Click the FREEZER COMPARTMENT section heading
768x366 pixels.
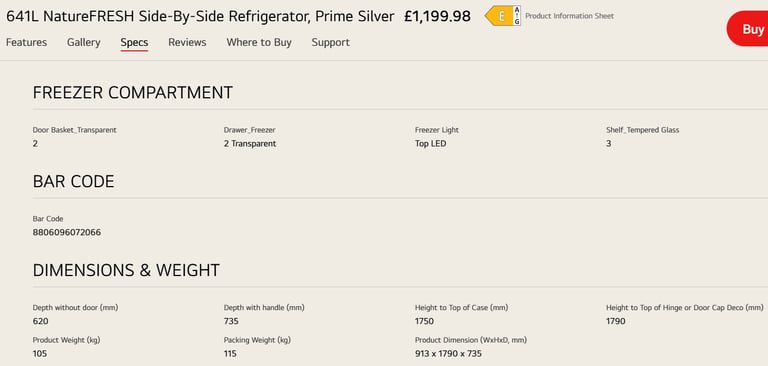point(133,93)
